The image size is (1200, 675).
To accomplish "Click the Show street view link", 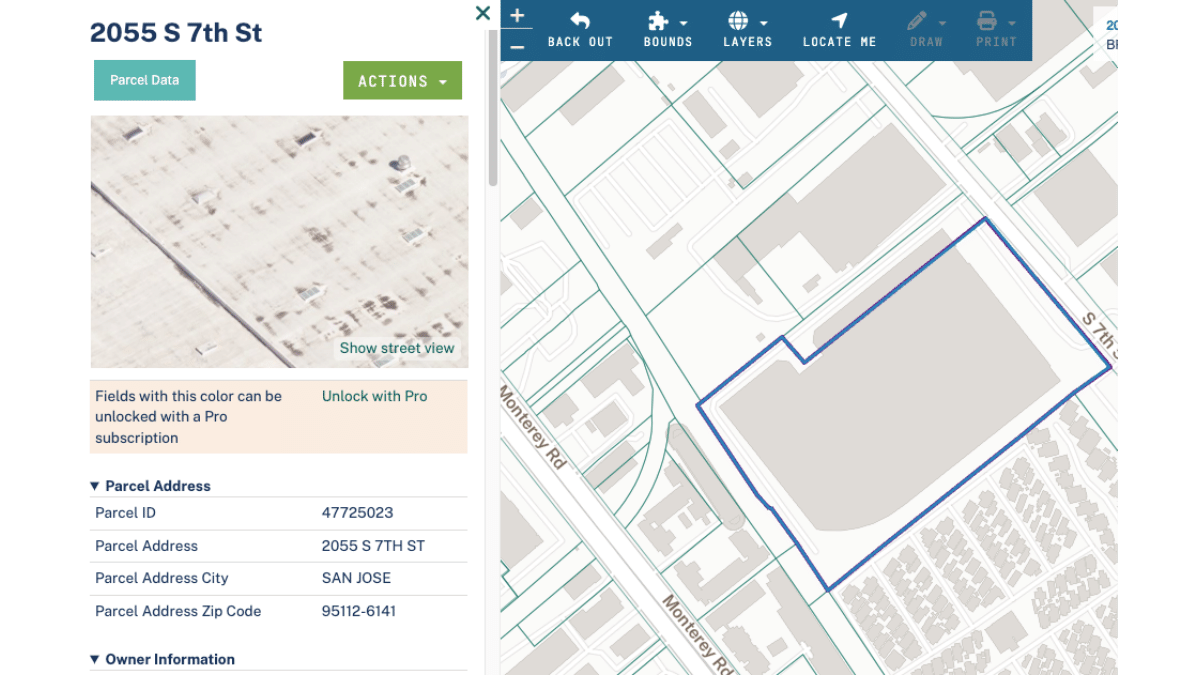I will coord(396,348).
